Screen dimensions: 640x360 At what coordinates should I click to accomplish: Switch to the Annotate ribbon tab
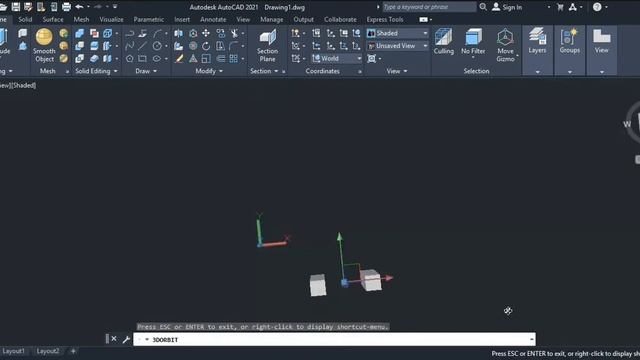[213, 19]
